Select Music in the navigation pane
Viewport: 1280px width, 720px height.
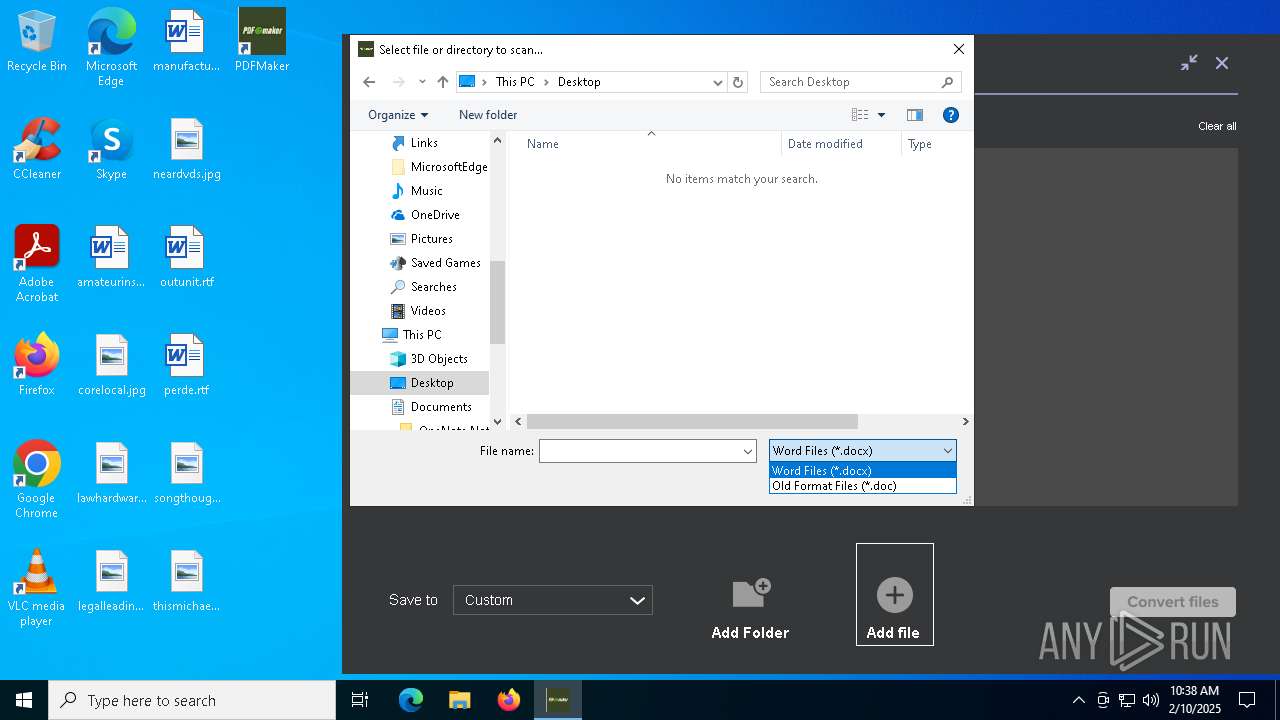(x=426, y=191)
